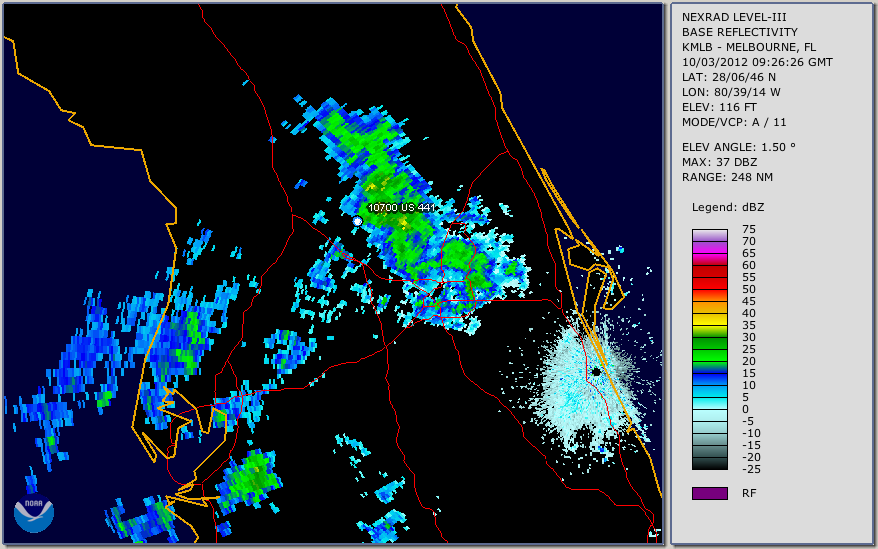This screenshot has height=549, width=878.
Task: Click the 60 value on the legend scale
Action: pyautogui.click(x=749, y=266)
